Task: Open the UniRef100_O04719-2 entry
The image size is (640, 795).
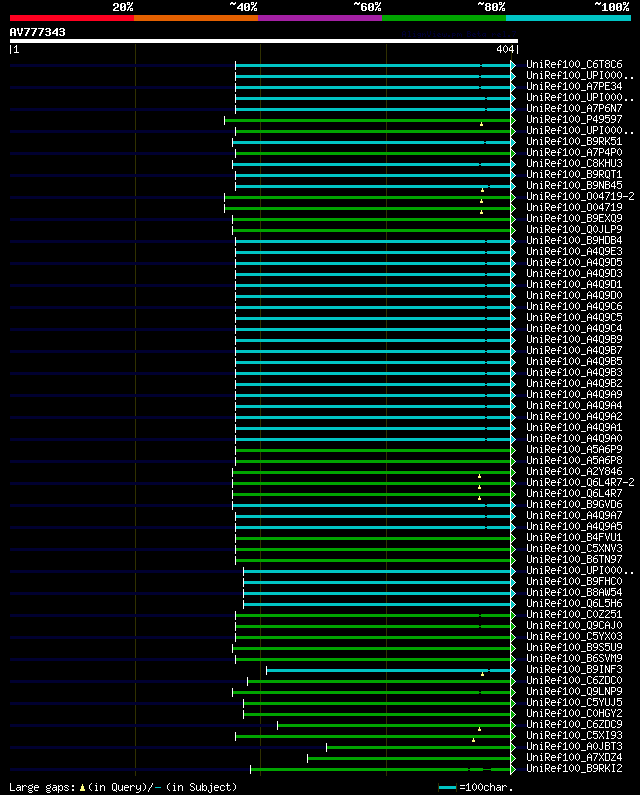Action: (580, 196)
